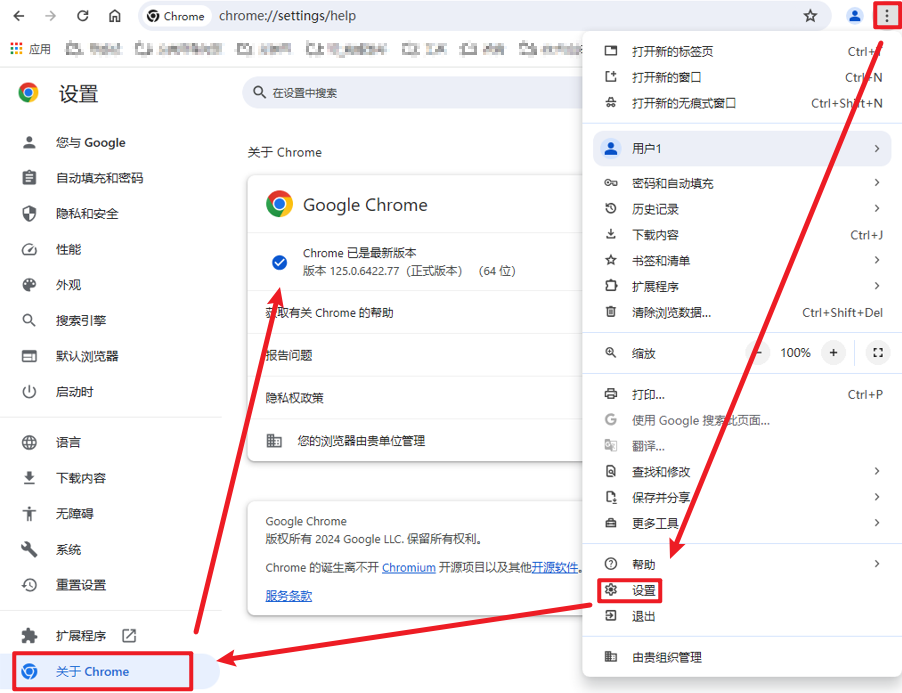Open the Chromium link
This screenshot has width=902, height=693.
pos(410,567)
